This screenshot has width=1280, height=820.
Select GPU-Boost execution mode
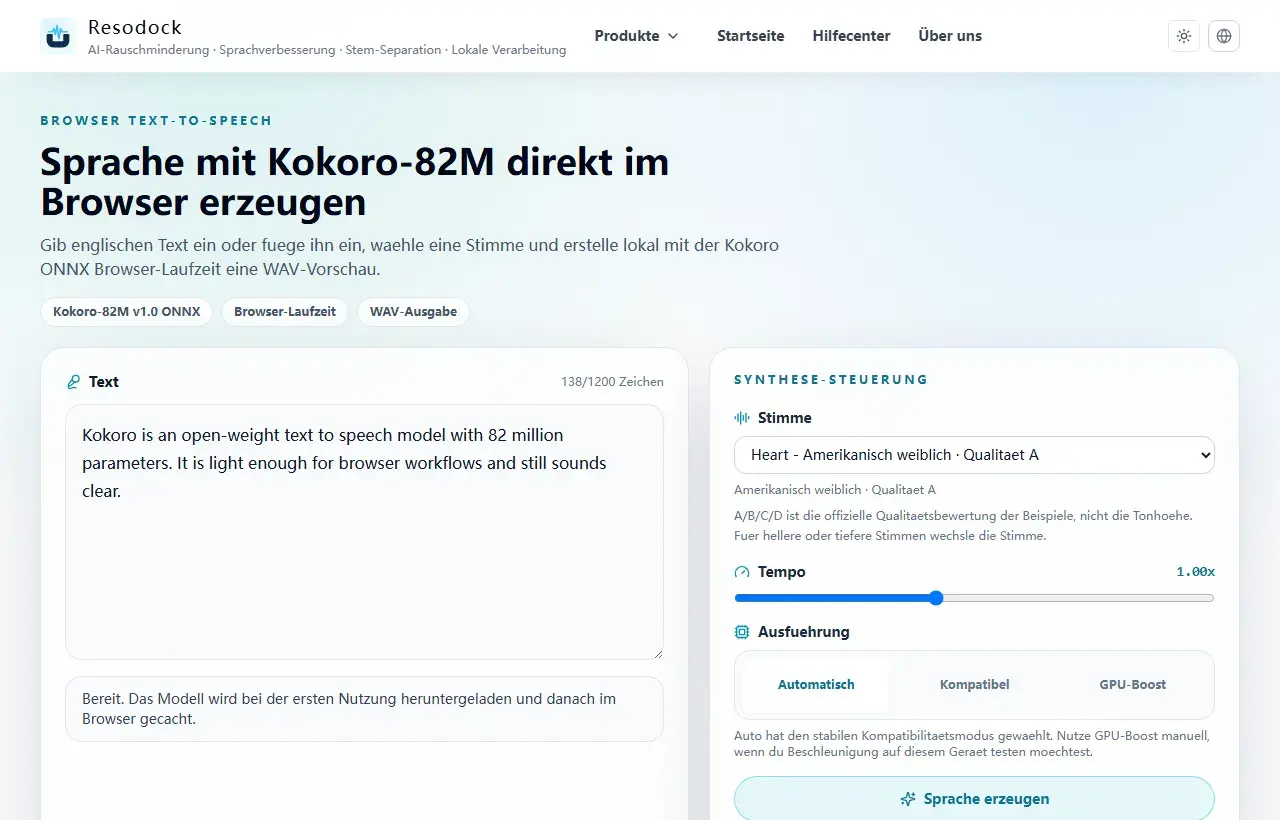click(1133, 685)
